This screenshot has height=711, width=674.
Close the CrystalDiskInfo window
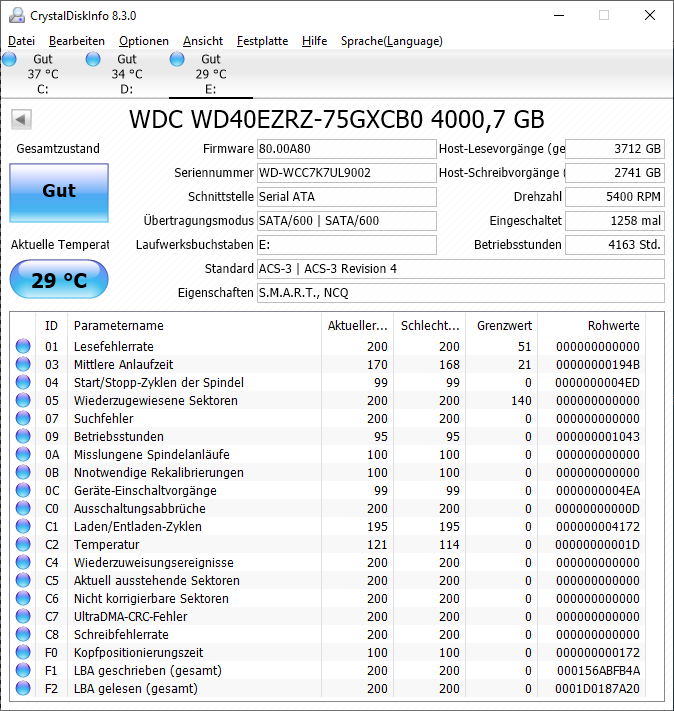click(650, 15)
